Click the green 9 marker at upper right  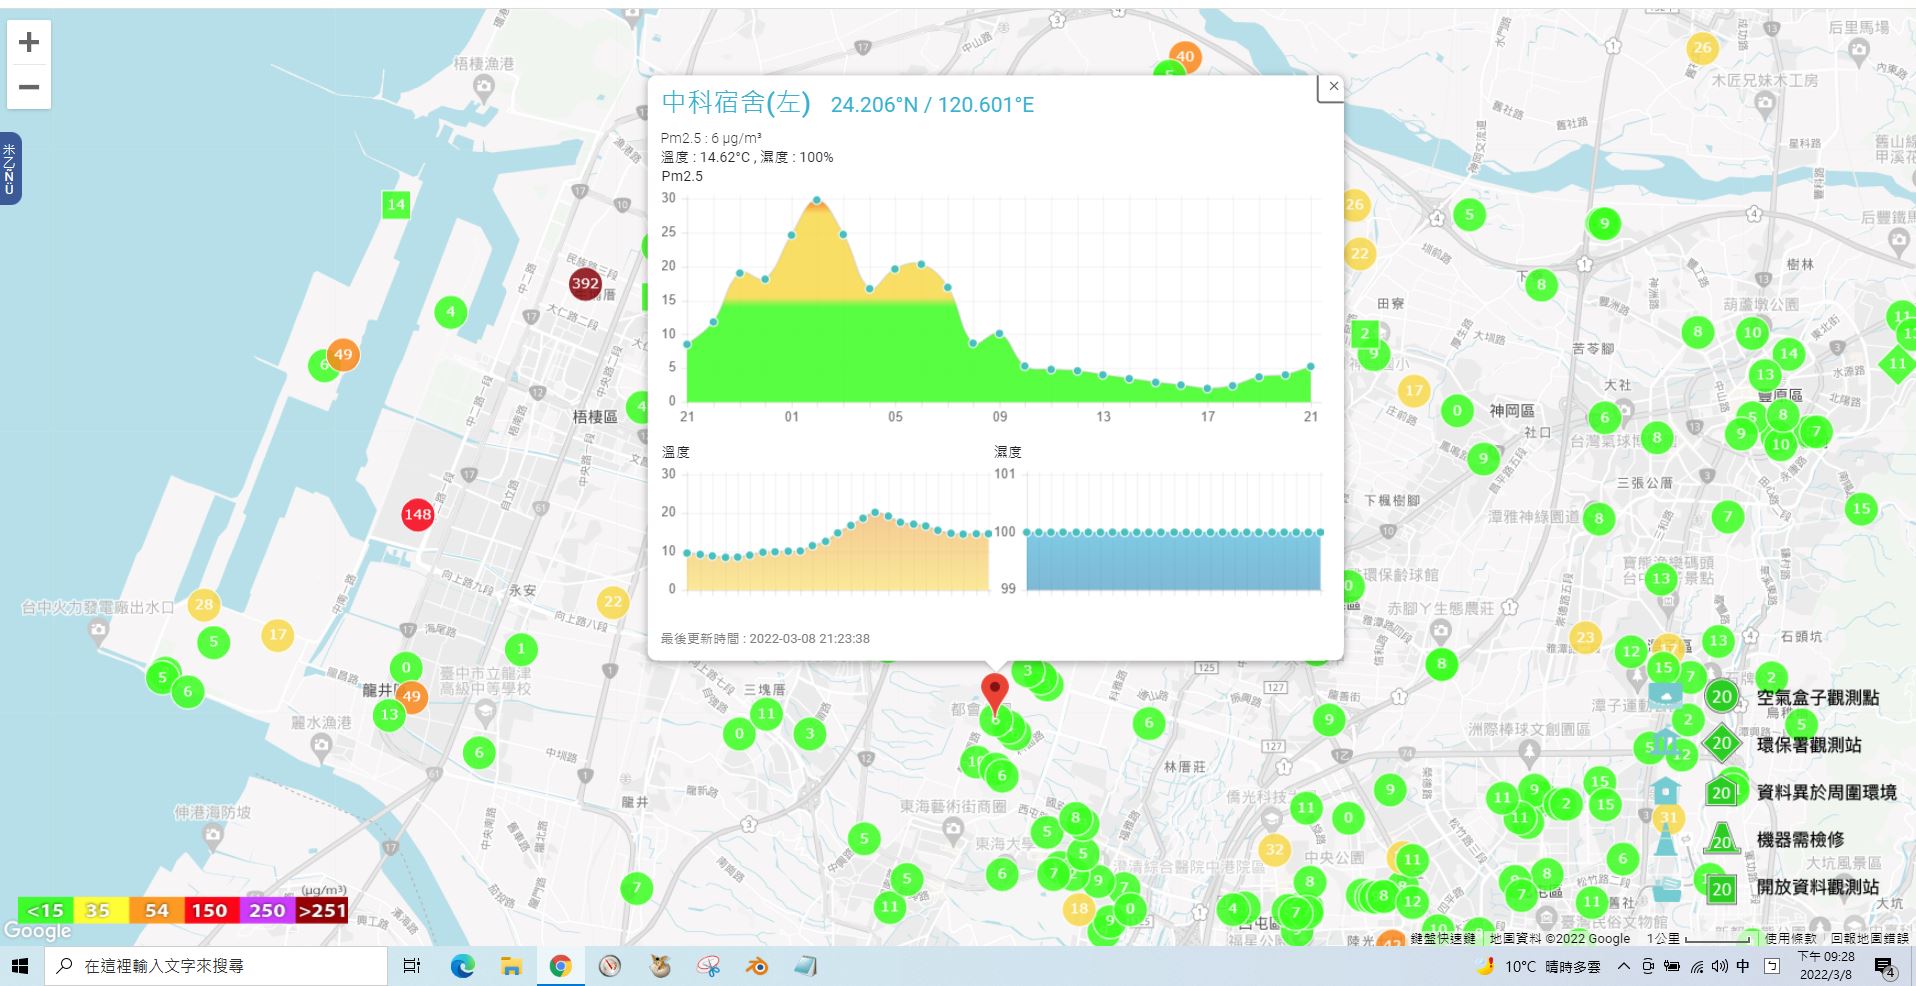pyautogui.click(x=1604, y=224)
